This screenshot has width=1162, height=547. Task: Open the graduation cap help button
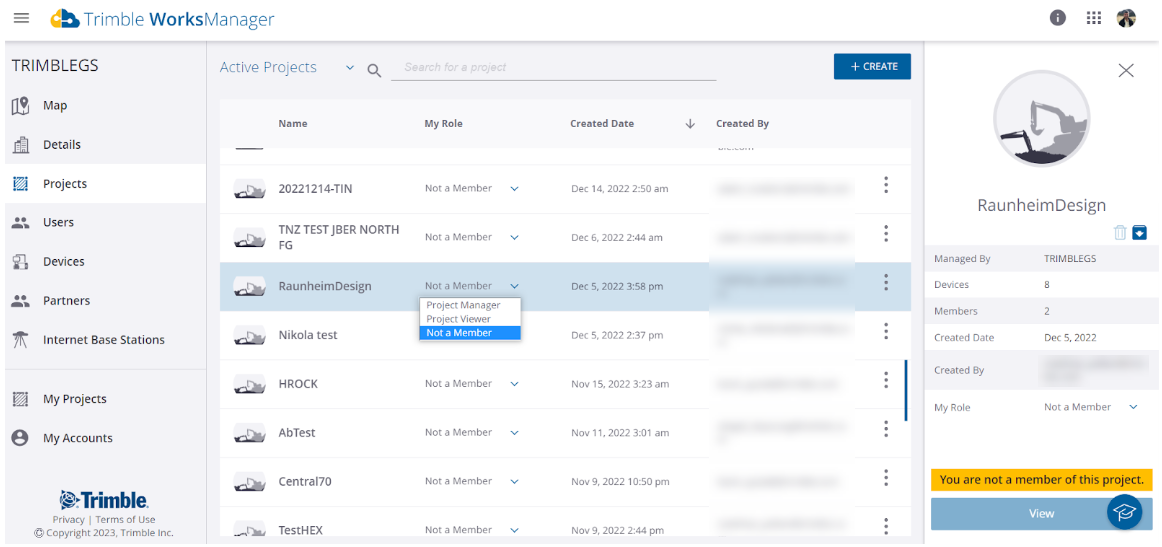coord(1125,511)
